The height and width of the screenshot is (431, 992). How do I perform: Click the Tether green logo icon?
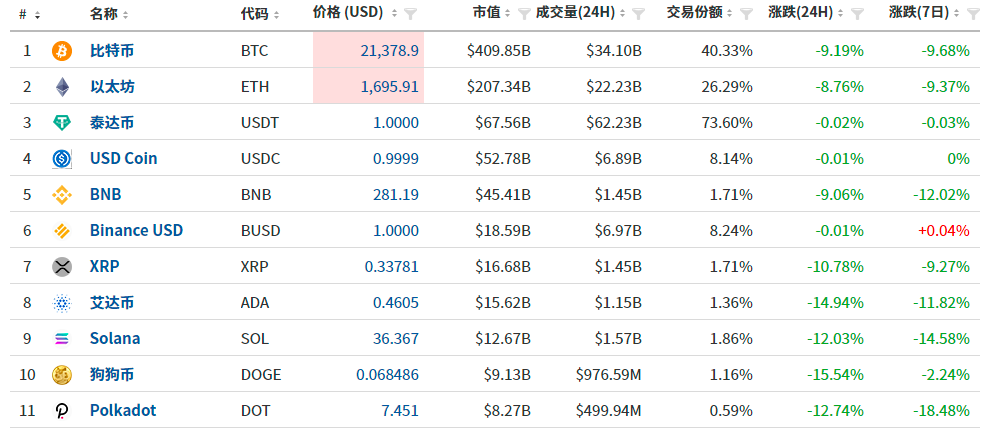click(62, 123)
